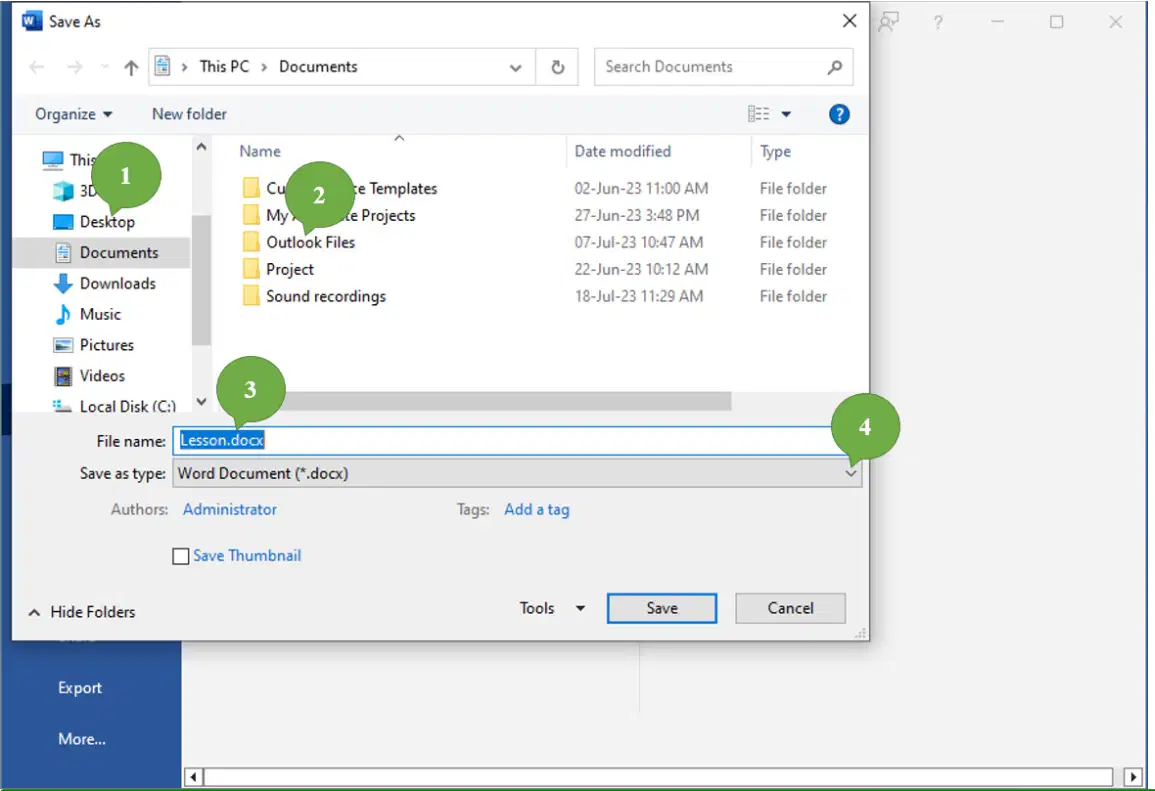Click the navigation pane scroll-down arrow

pos(201,402)
